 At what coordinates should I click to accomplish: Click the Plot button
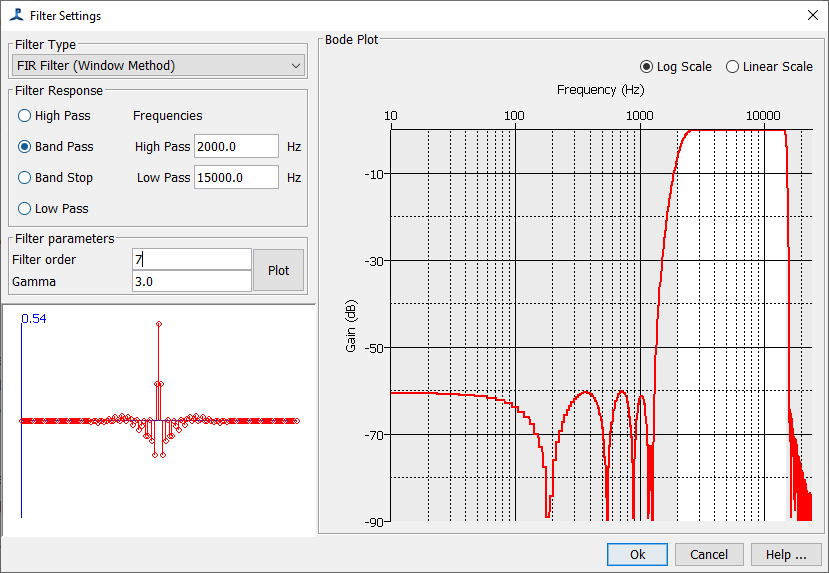[x=279, y=270]
